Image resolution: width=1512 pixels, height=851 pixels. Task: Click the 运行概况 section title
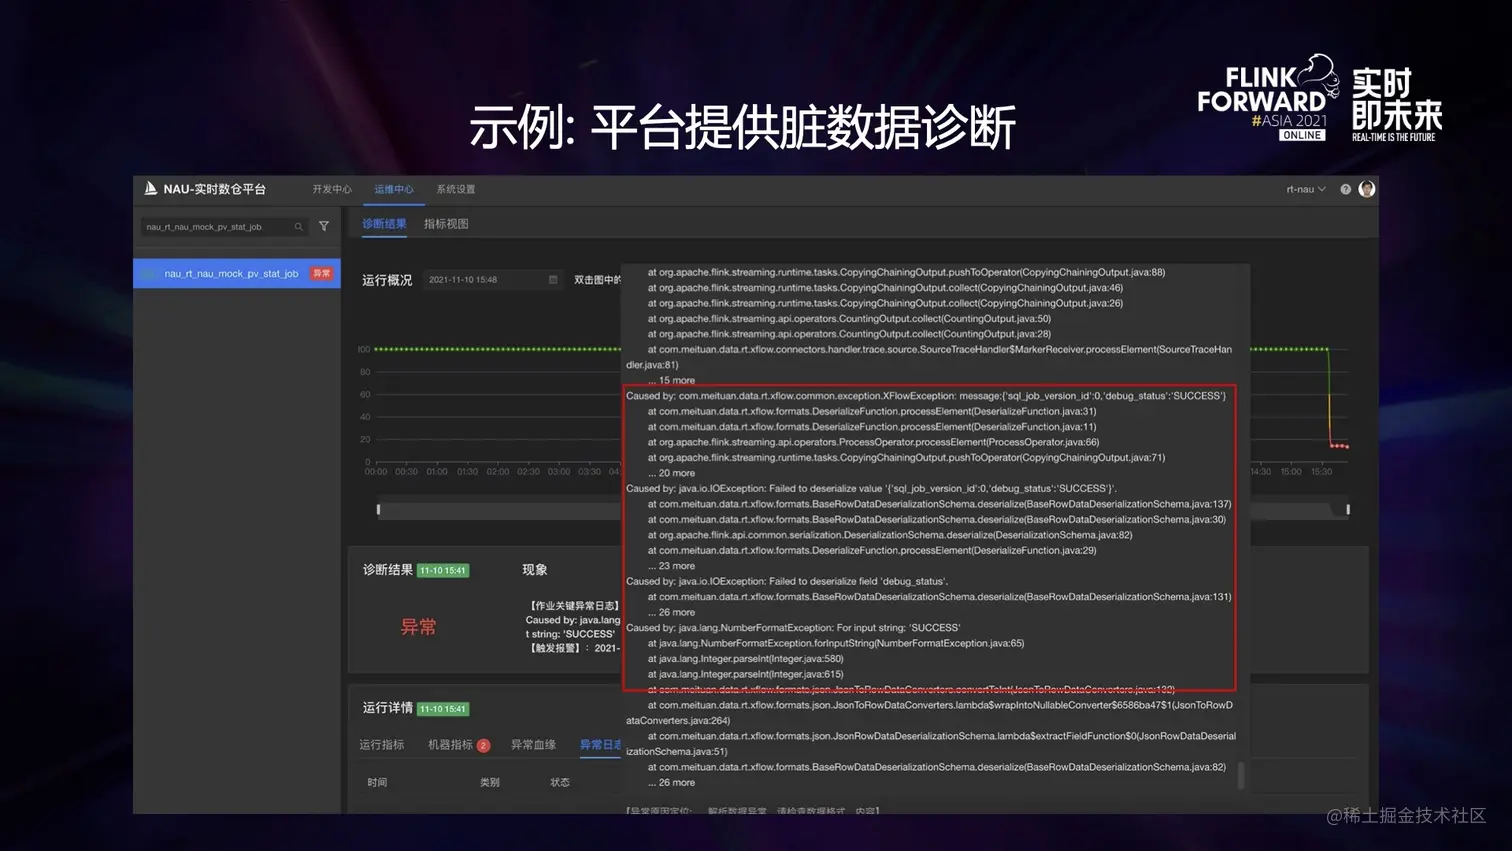point(387,280)
